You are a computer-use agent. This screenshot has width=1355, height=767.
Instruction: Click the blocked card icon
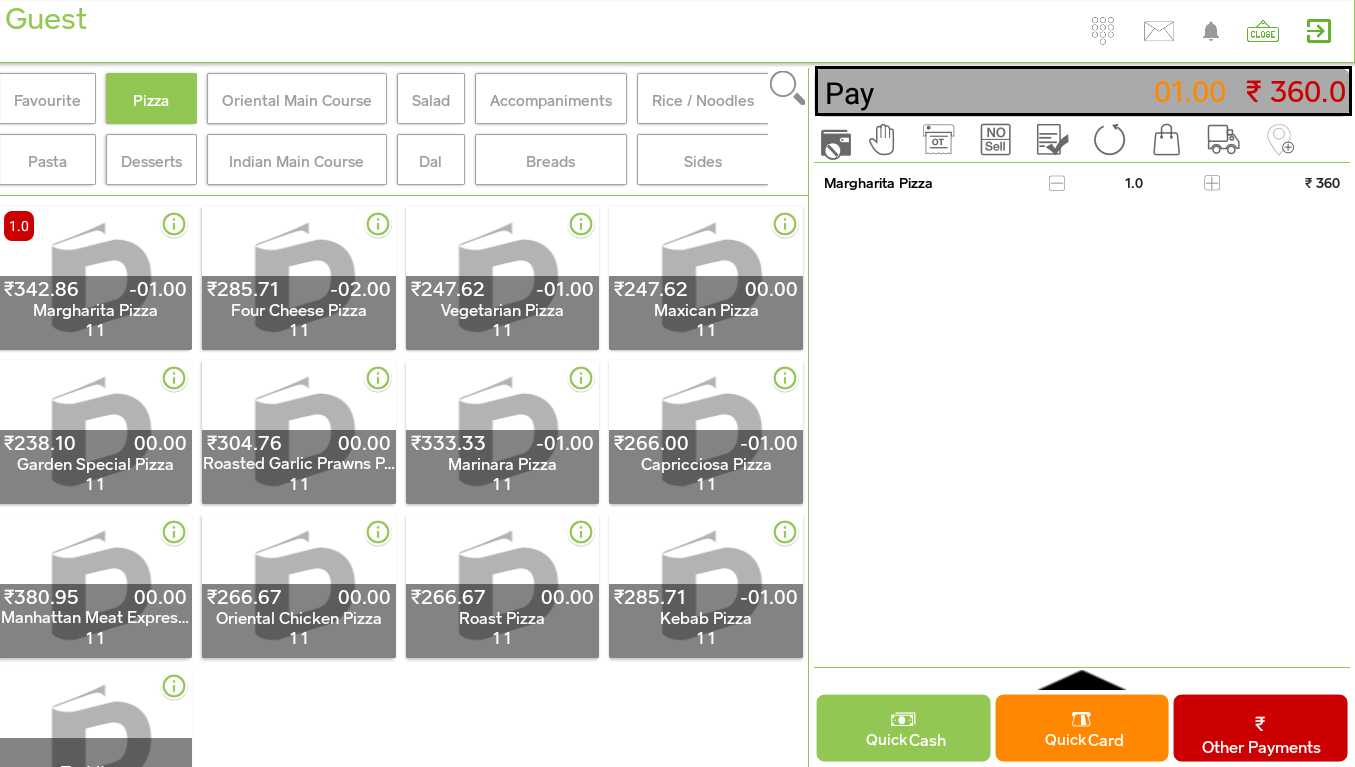click(x=835, y=142)
